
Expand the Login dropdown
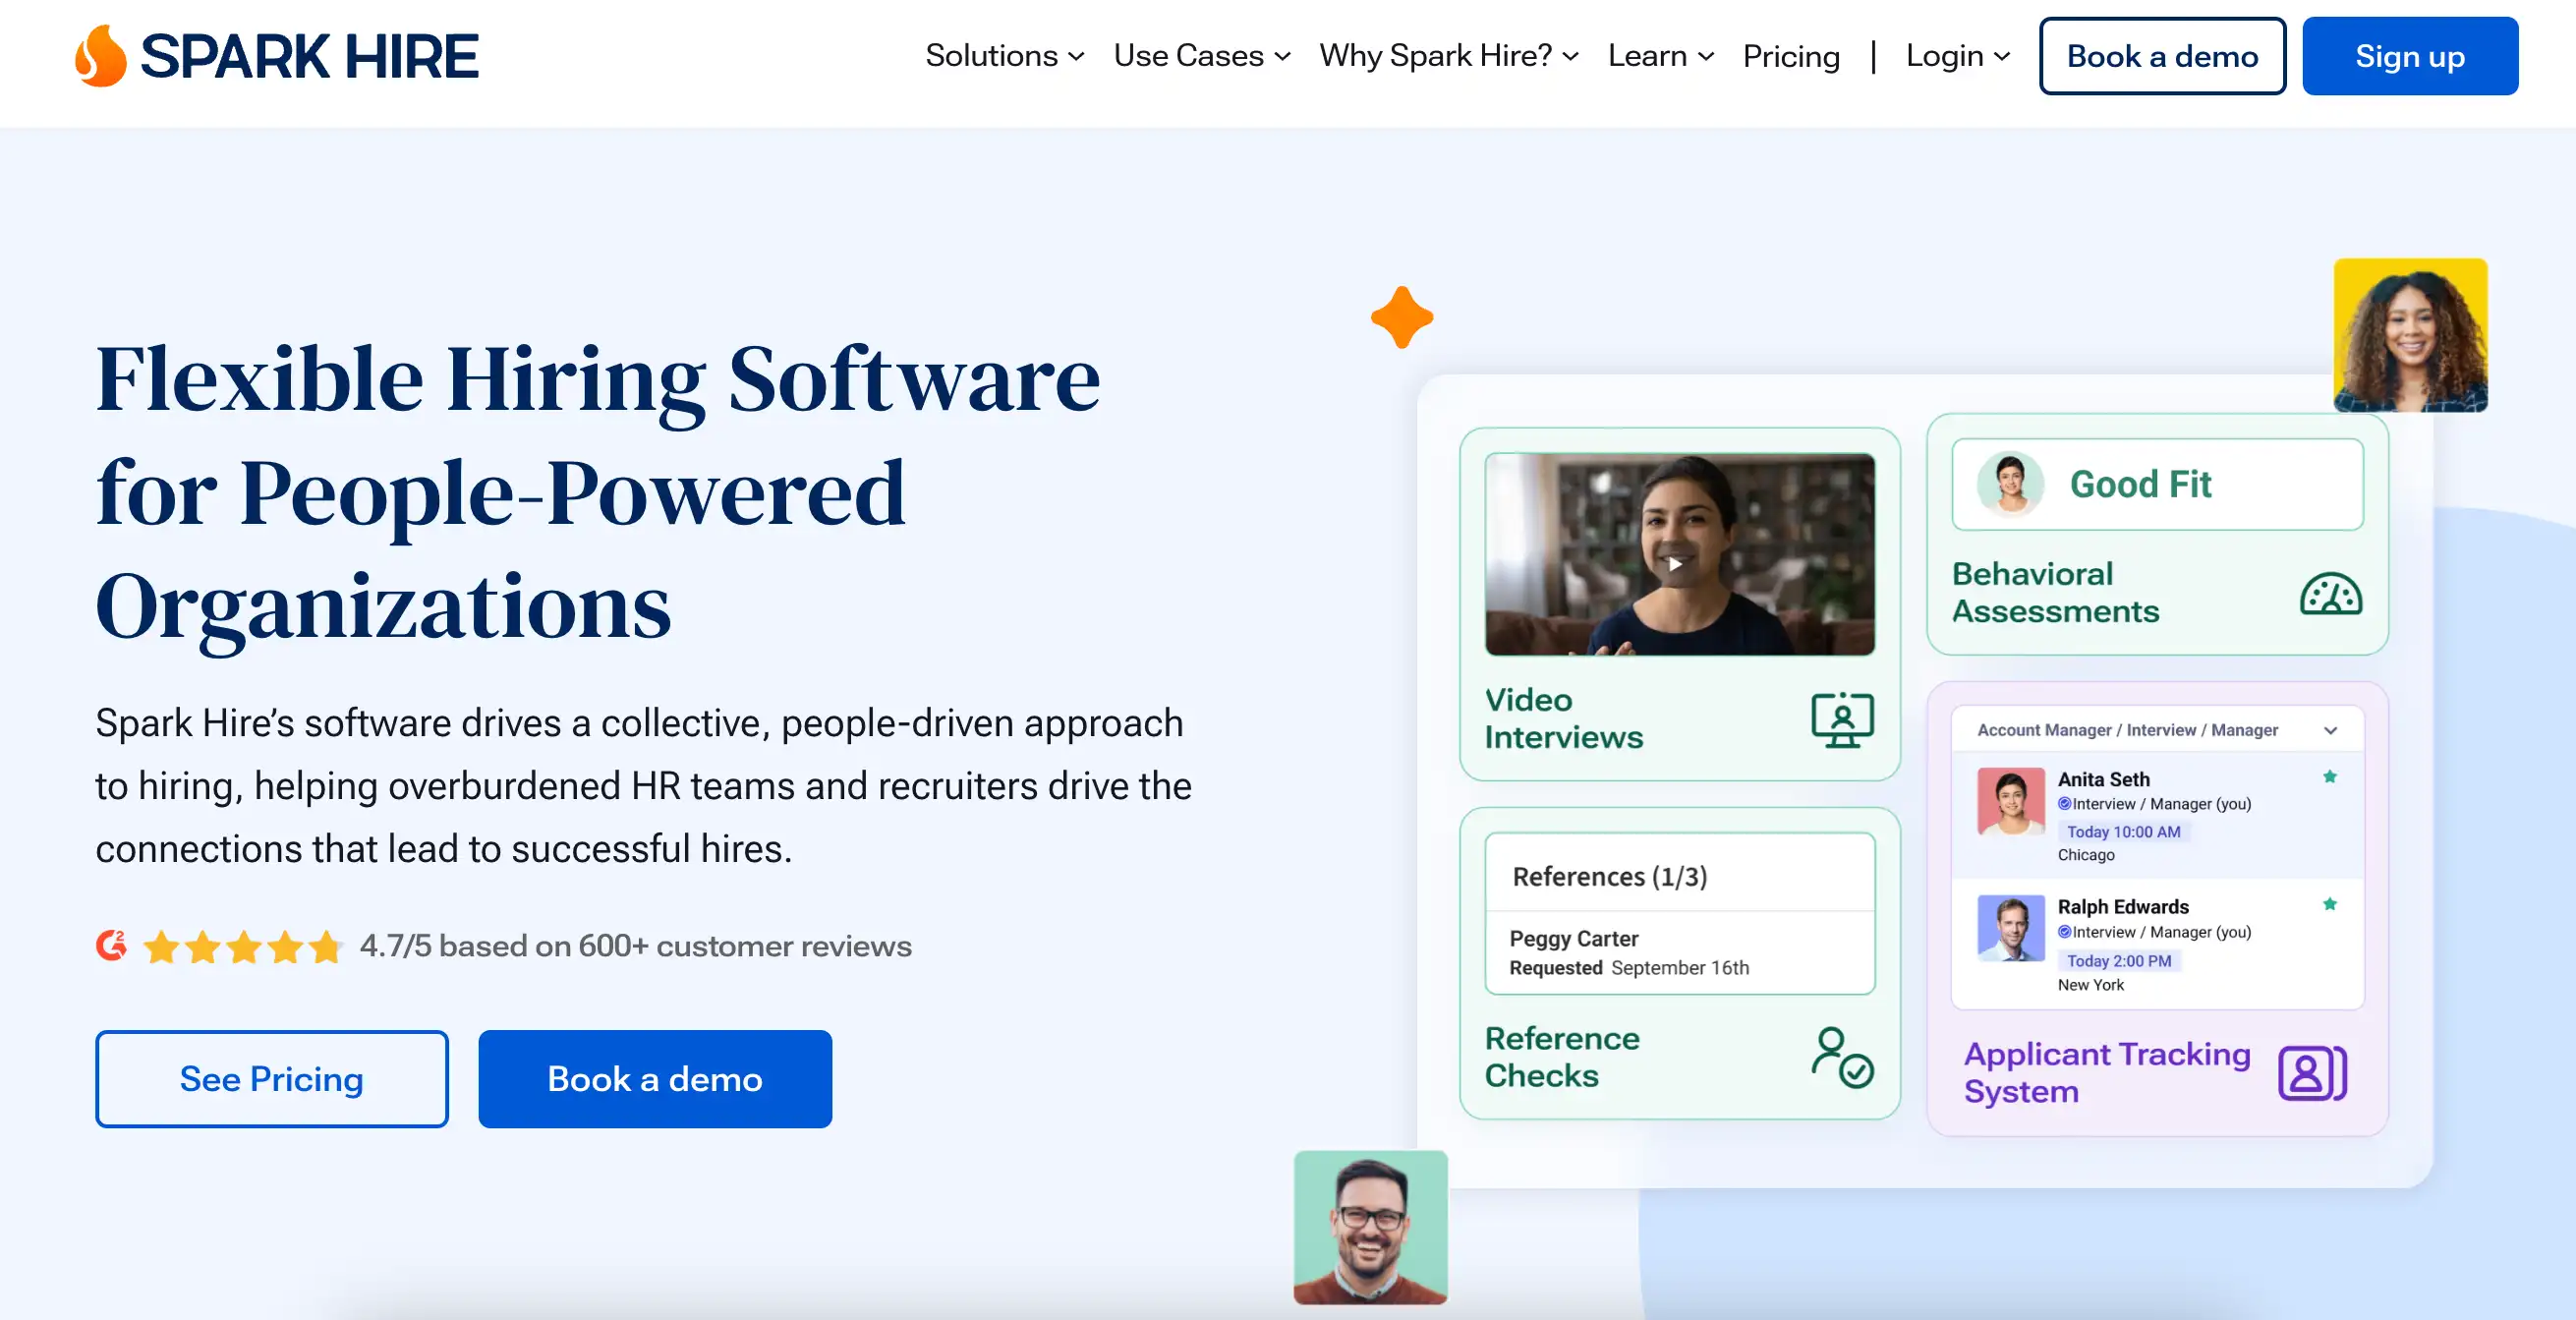point(1957,56)
